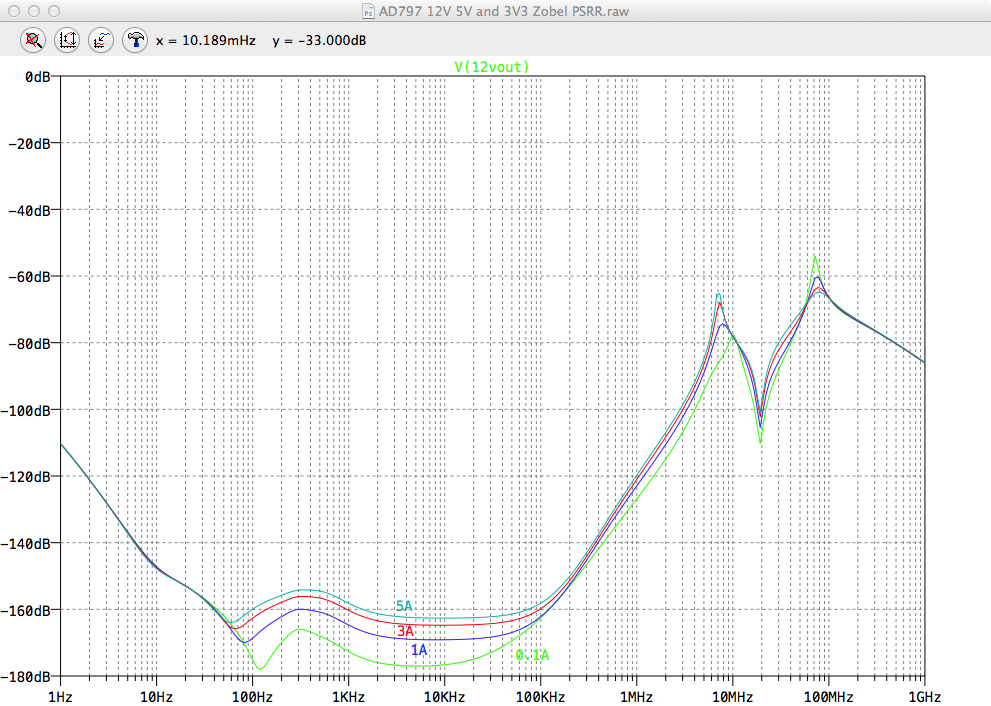Click the 1GHz frequency axis label

click(x=925, y=697)
